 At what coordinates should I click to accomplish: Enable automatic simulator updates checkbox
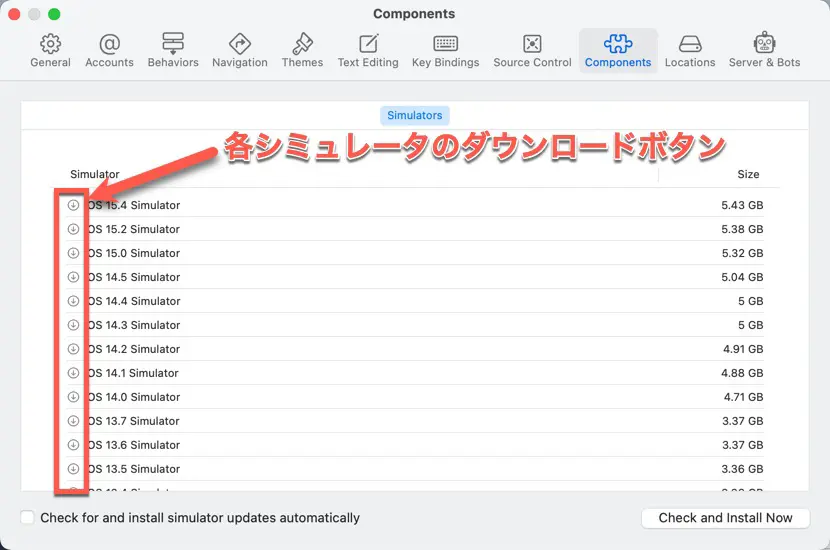pyautogui.click(x=27, y=517)
